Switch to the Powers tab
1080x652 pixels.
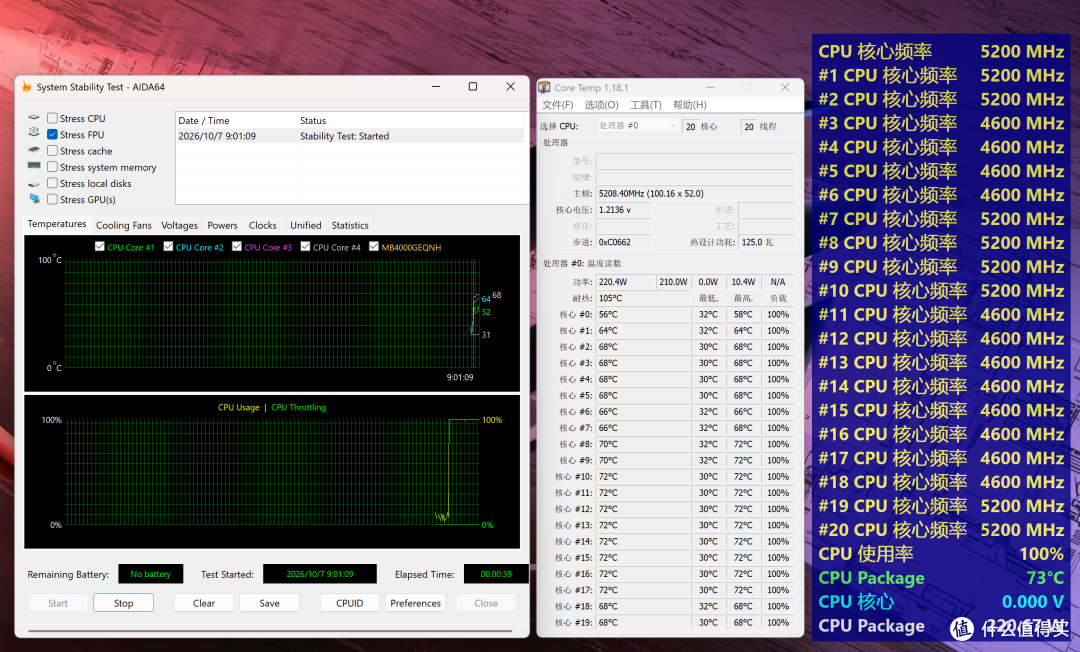pyautogui.click(x=222, y=225)
